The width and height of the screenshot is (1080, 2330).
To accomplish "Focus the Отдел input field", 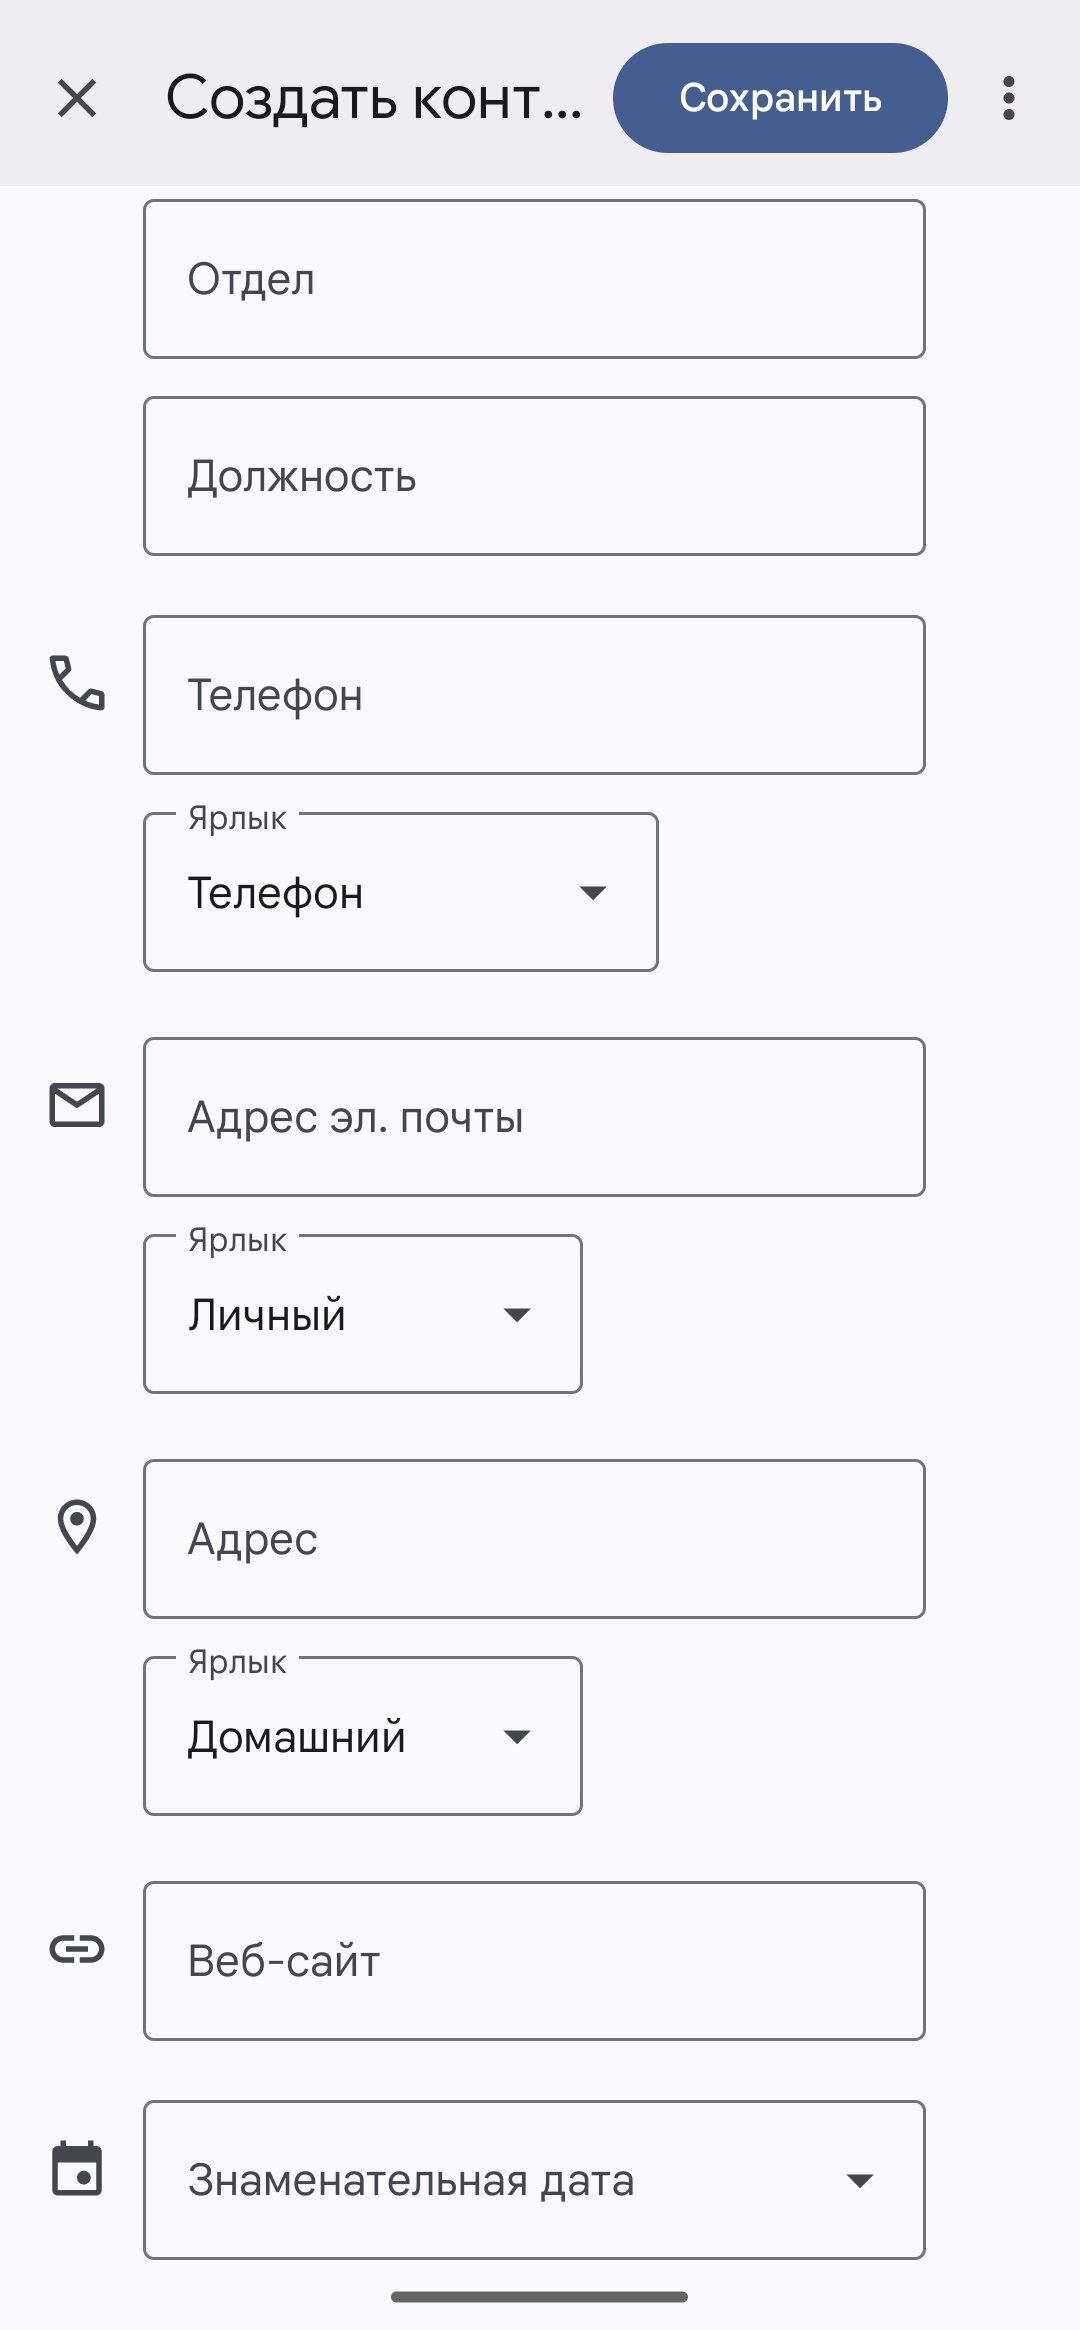I will coord(534,279).
